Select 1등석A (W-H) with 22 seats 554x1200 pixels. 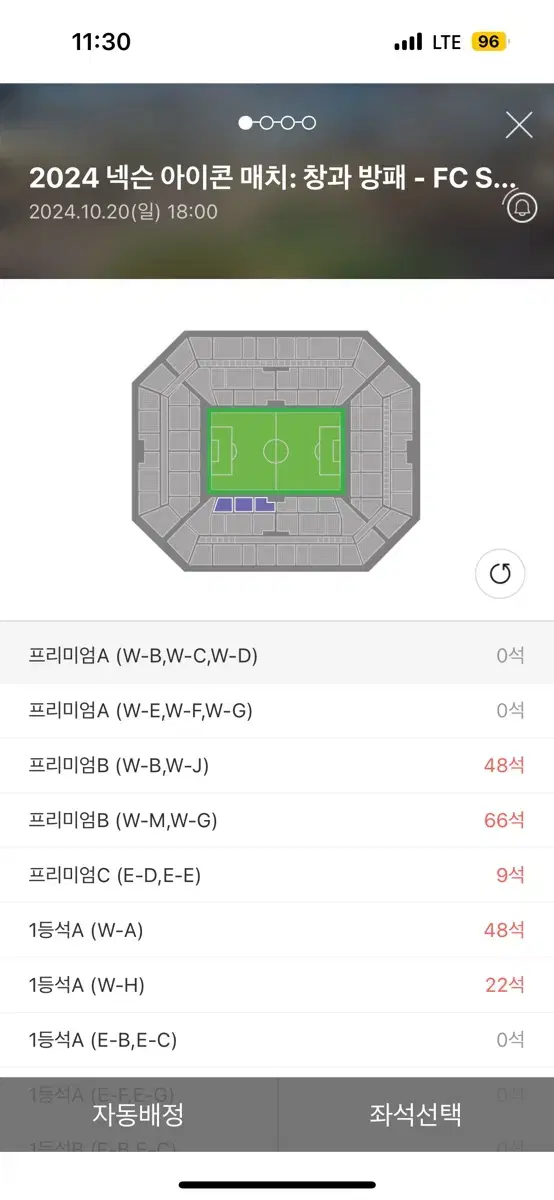click(x=277, y=985)
